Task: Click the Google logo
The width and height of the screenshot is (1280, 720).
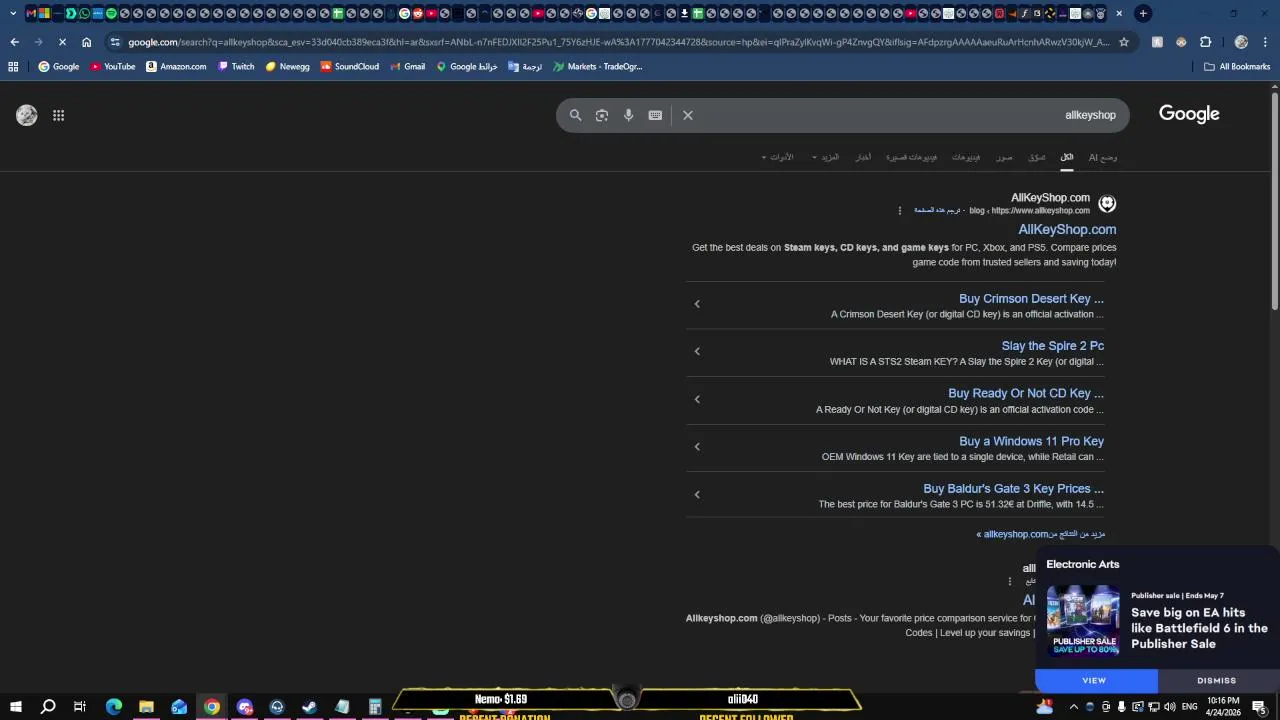Action: coord(1189,114)
